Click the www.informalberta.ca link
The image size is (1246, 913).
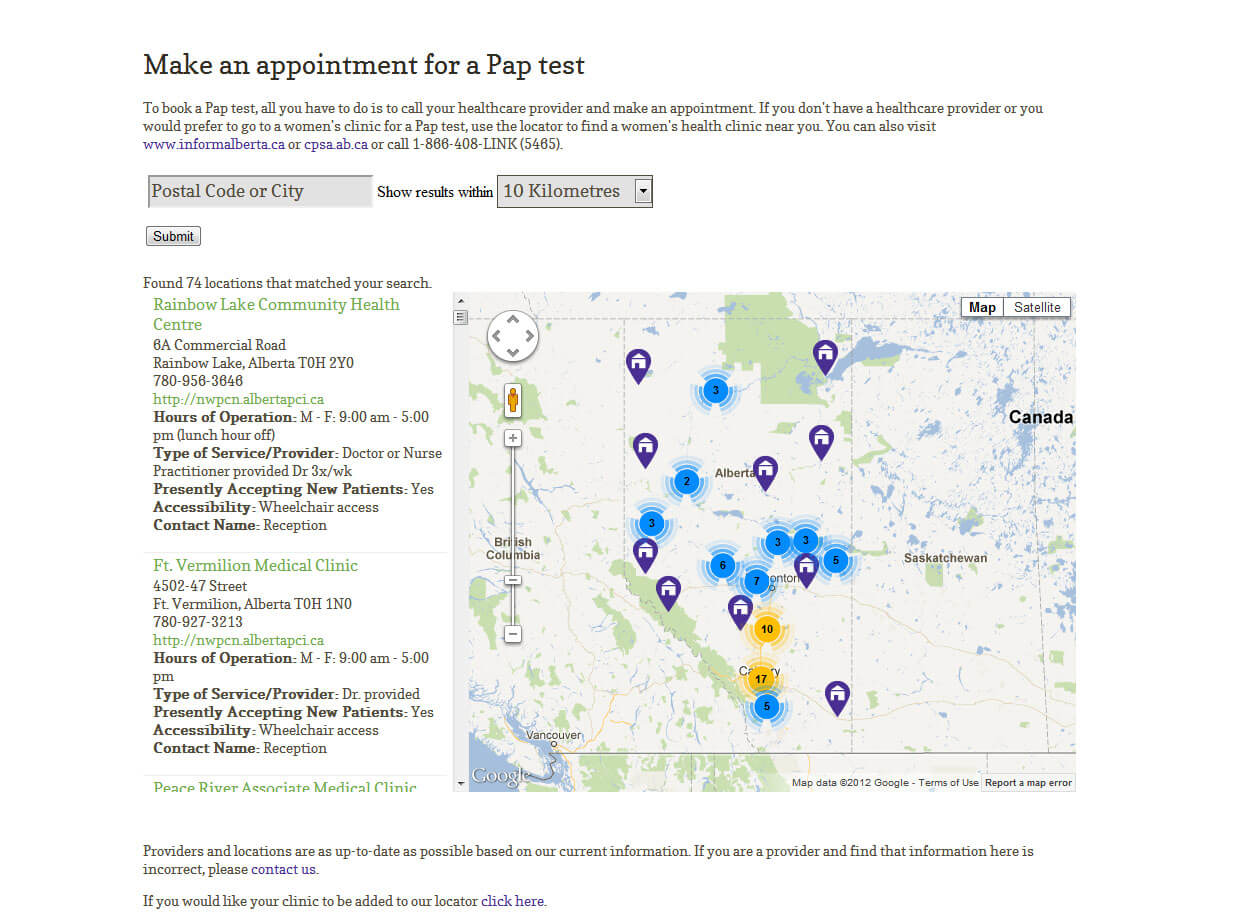pos(214,144)
